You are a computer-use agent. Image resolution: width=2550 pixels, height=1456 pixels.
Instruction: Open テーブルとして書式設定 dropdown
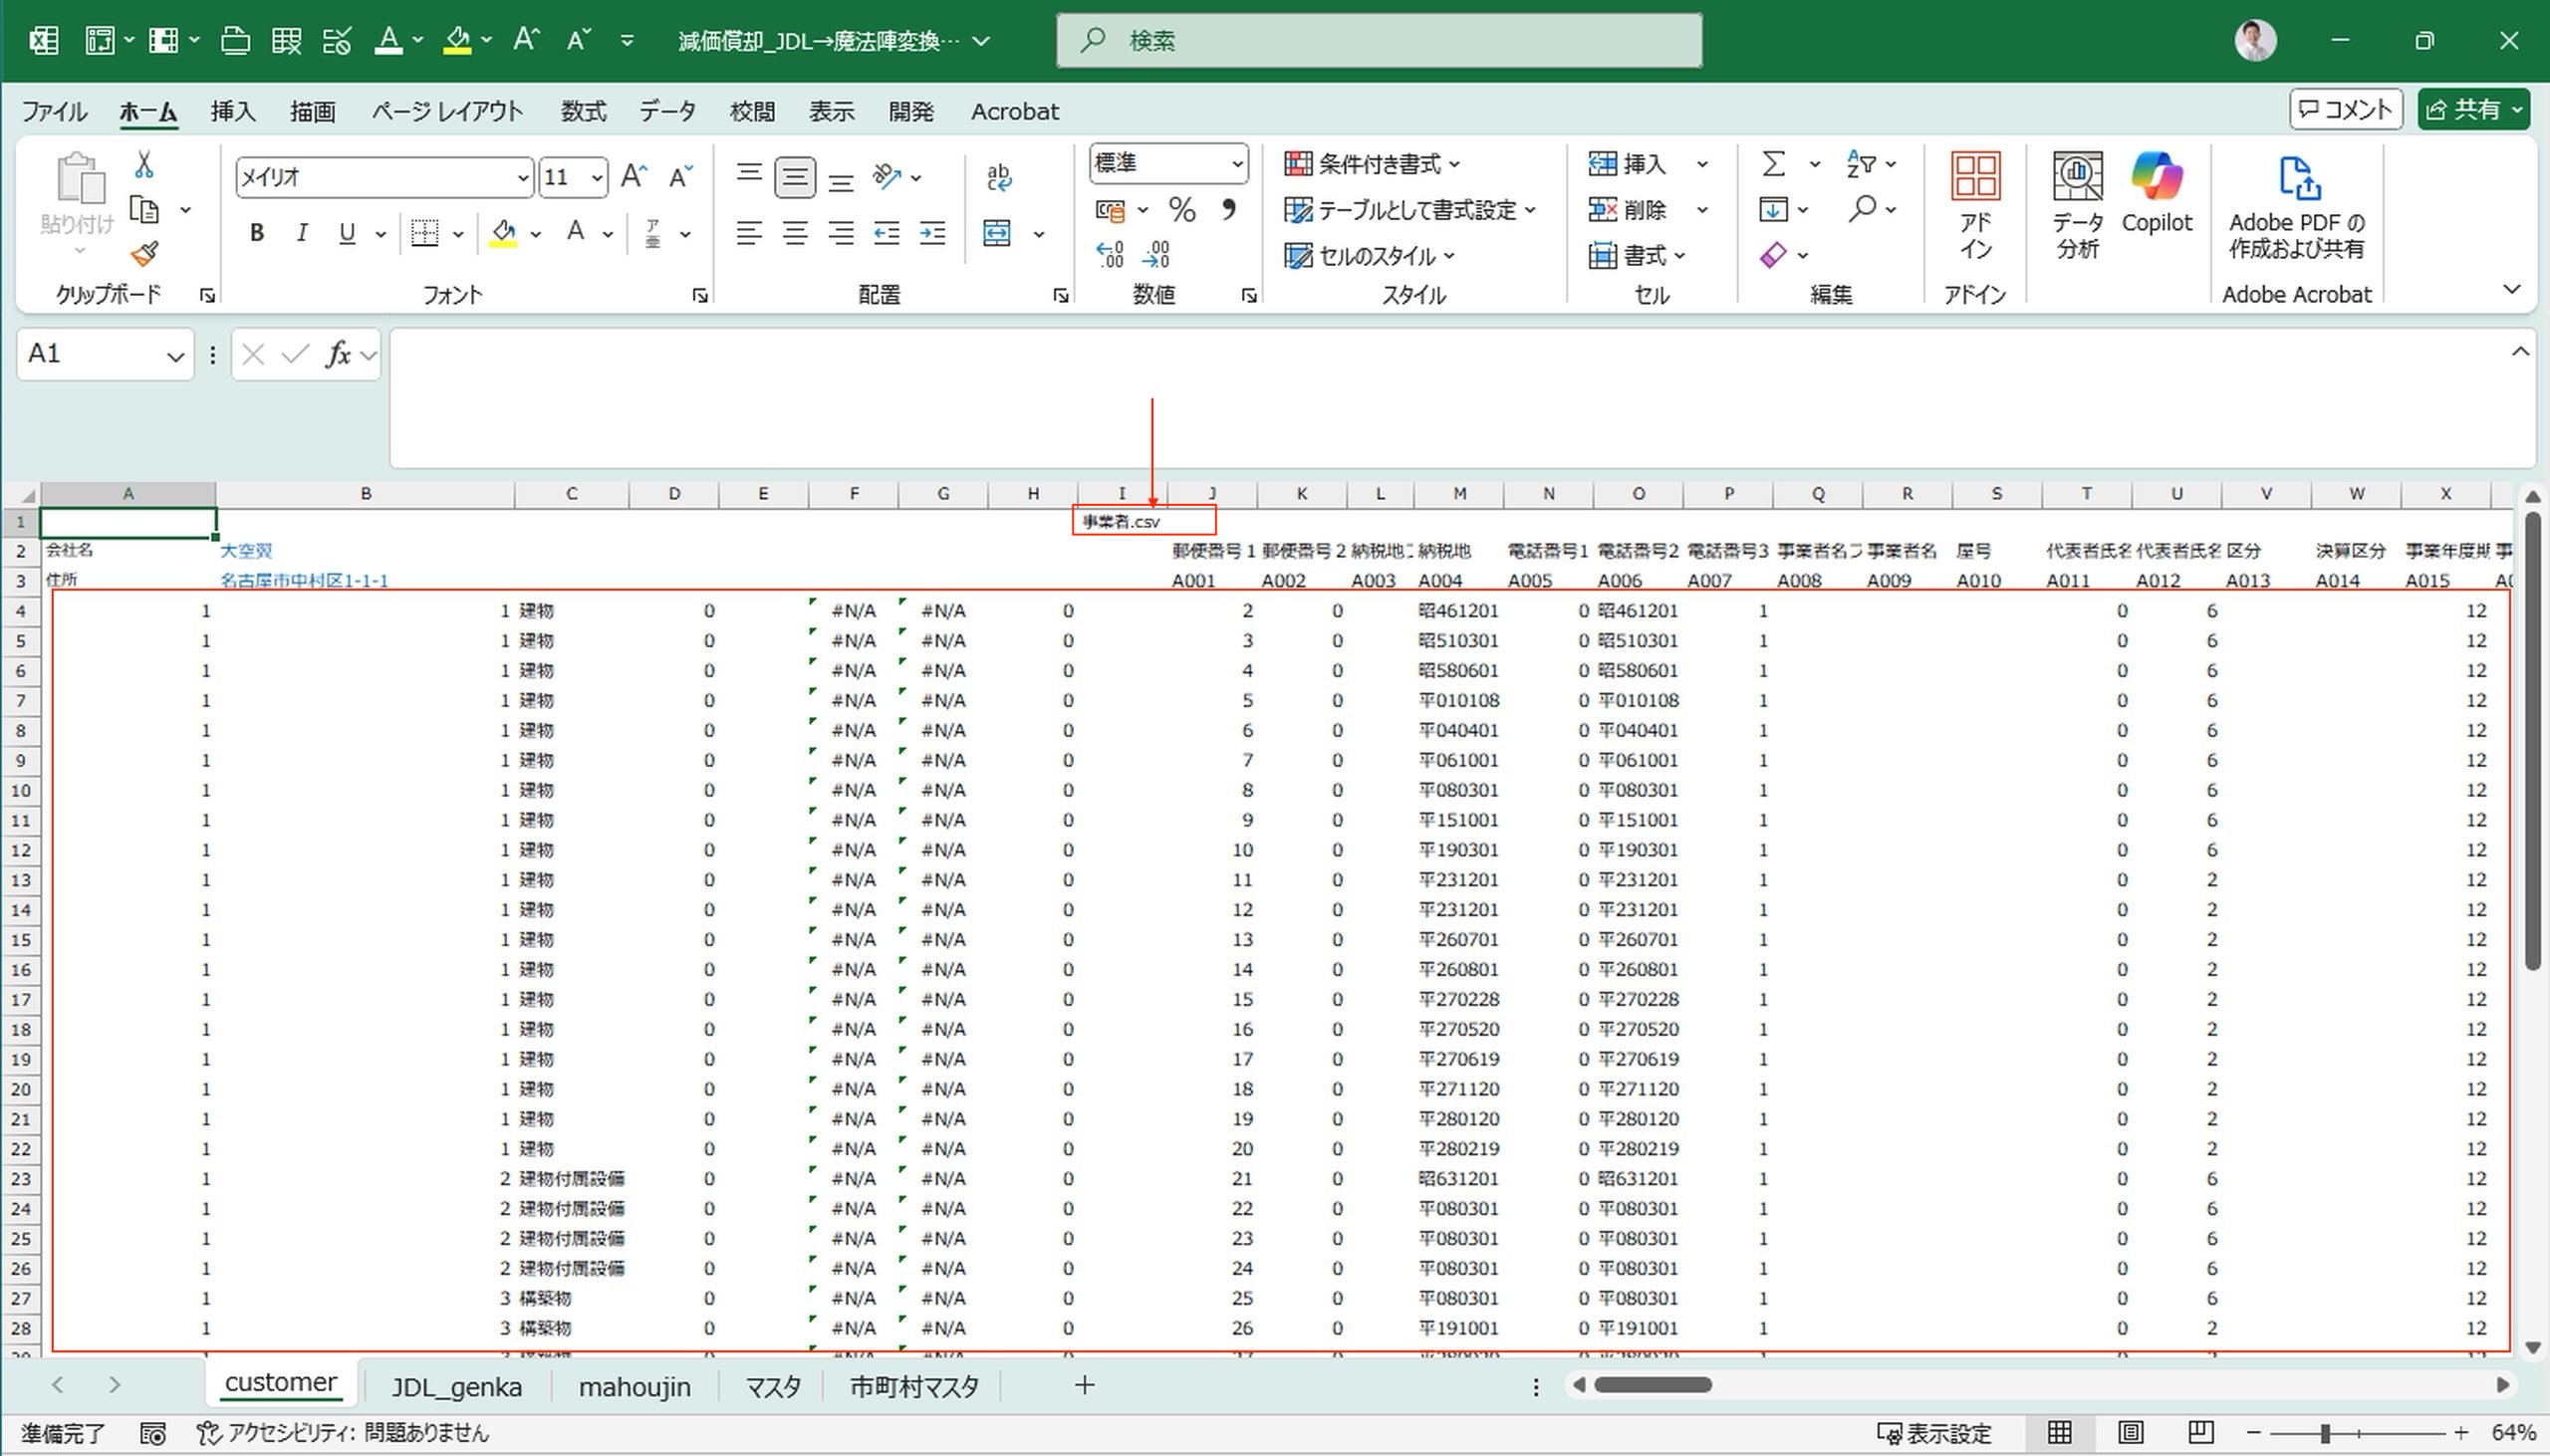(x=1409, y=210)
